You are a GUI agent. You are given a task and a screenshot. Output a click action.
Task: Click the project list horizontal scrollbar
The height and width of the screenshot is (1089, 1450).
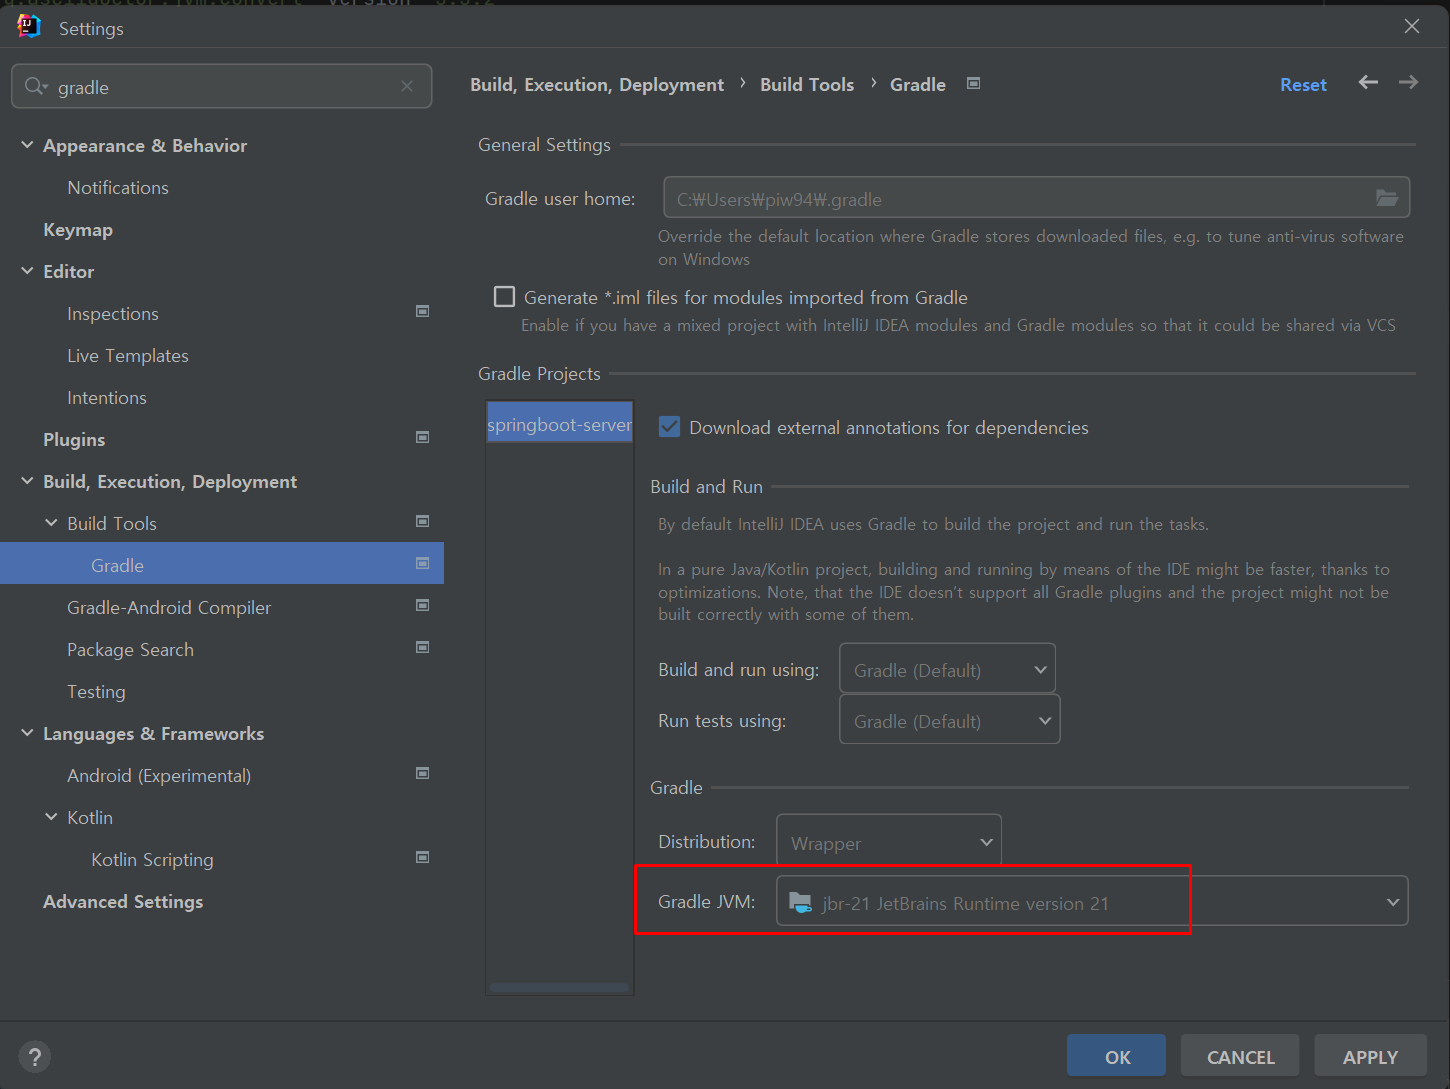coord(559,987)
